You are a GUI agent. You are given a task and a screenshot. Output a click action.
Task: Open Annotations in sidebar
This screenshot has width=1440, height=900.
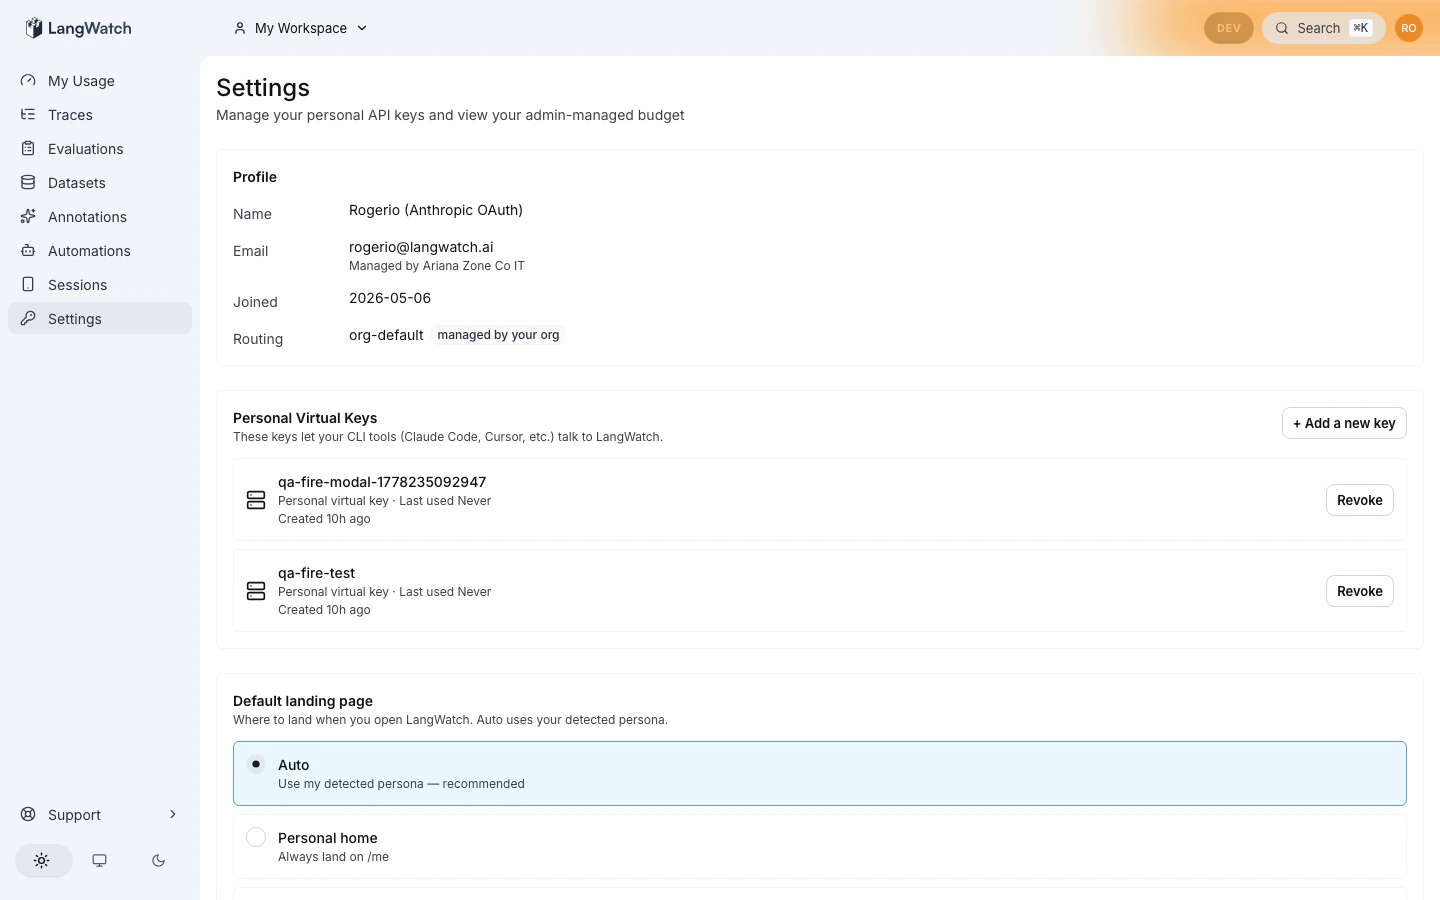click(100, 217)
